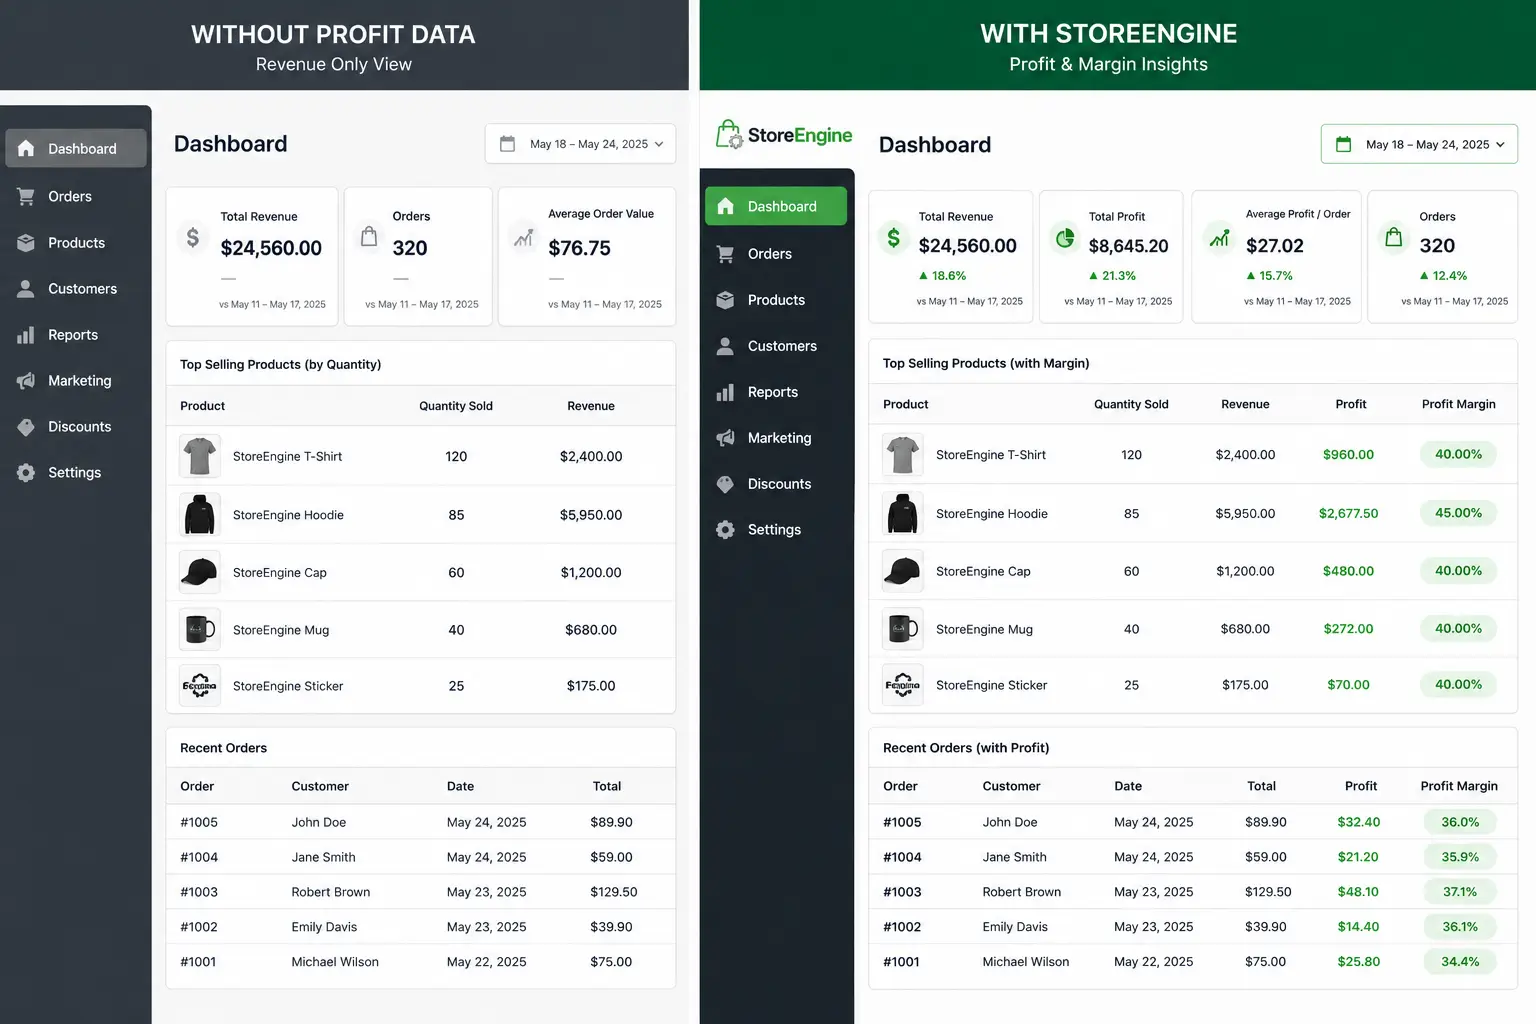Screen dimensions: 1536x1024
Task: Click the 45.00% profit margin badge
Action: click(1458, 513)
